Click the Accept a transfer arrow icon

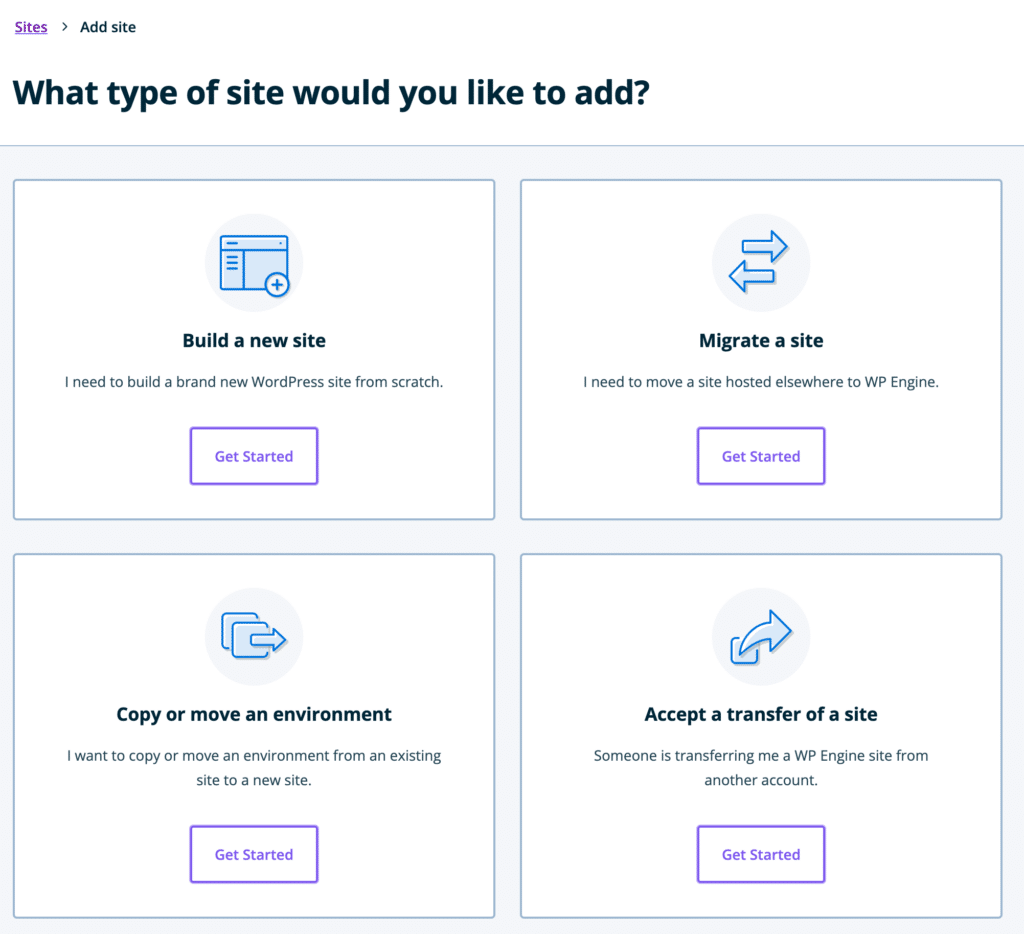pos(760,637)
